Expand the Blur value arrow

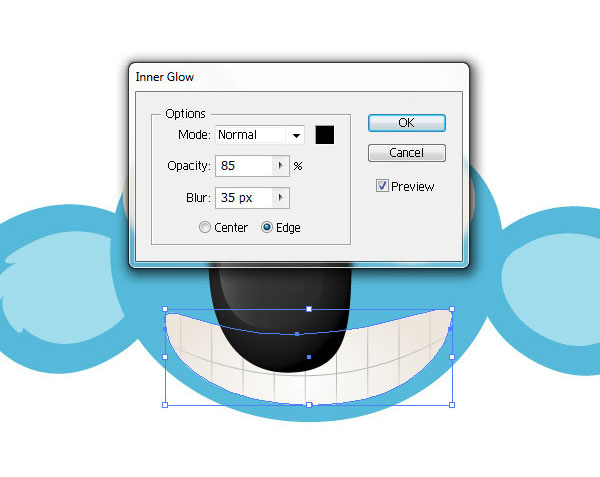pos(281,198)
